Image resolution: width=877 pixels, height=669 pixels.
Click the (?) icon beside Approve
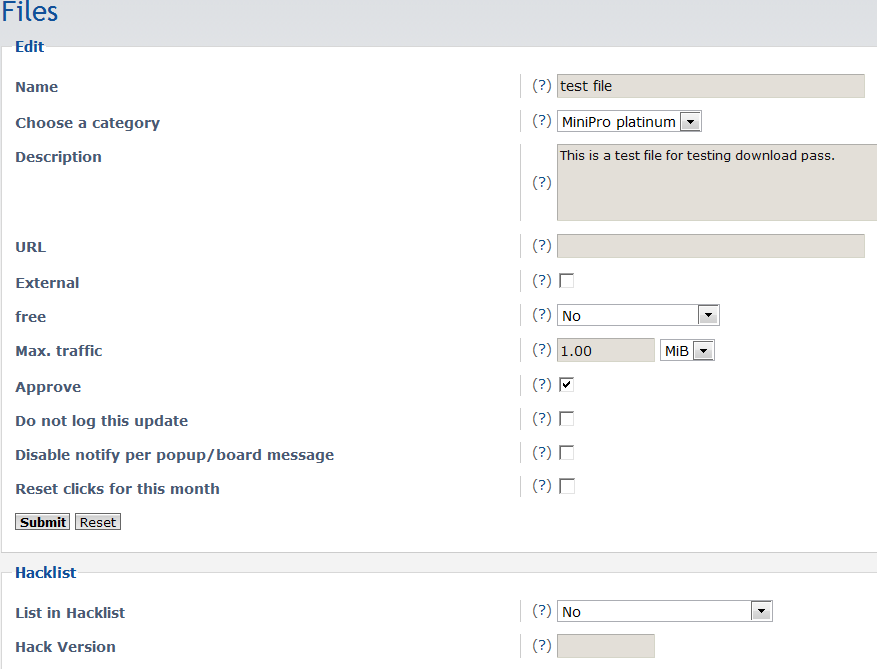542,385
